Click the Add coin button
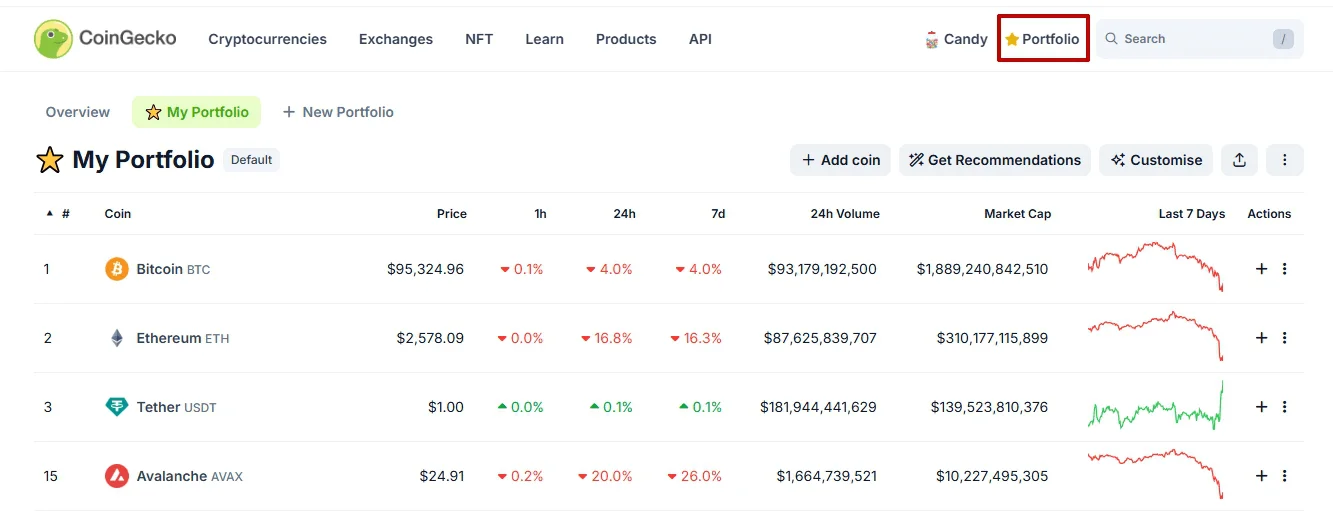 pyautogui.click(x=840, y=160)
